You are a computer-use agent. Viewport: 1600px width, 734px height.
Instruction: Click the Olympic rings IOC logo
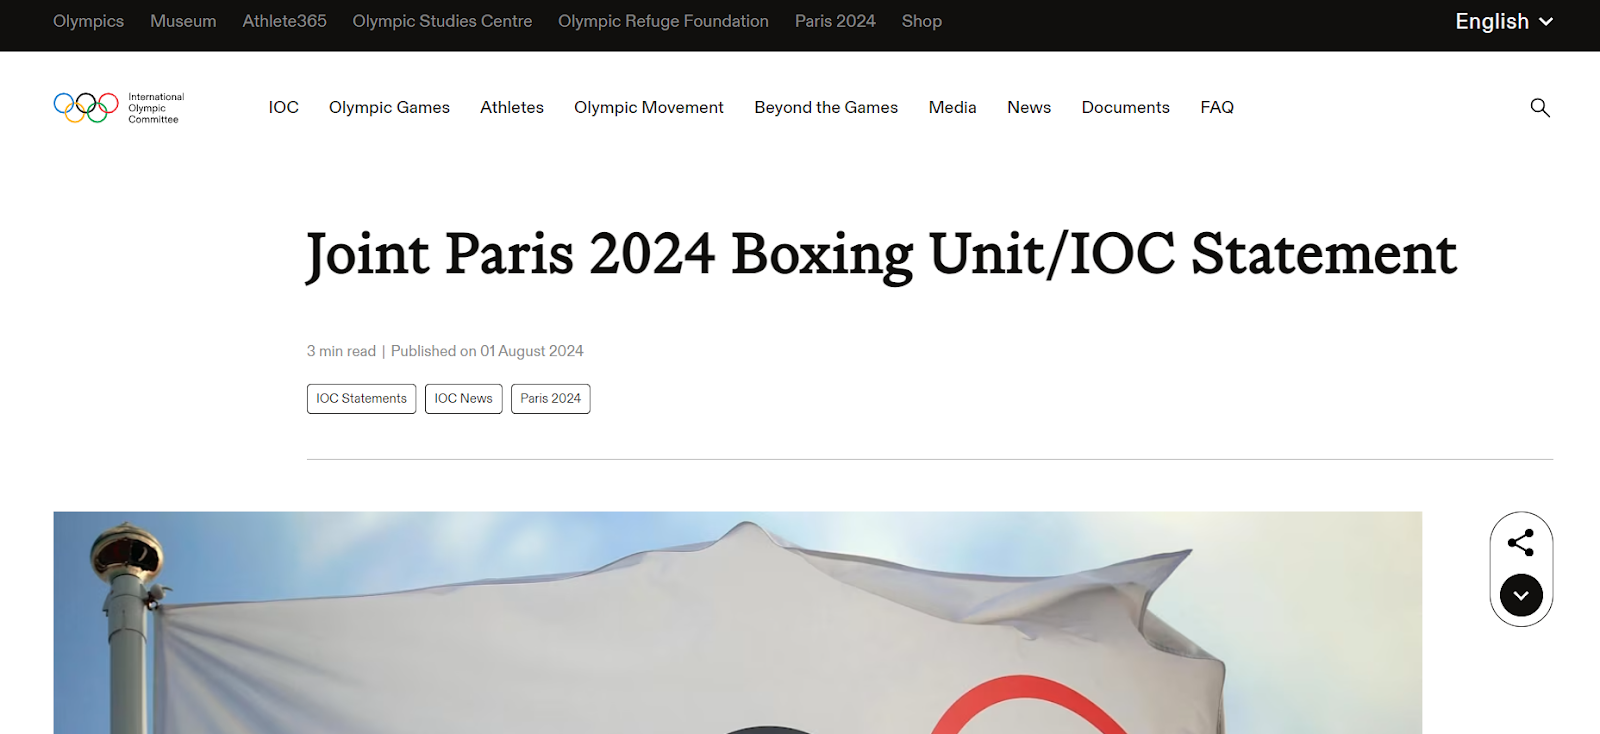[x=86, y=107]
